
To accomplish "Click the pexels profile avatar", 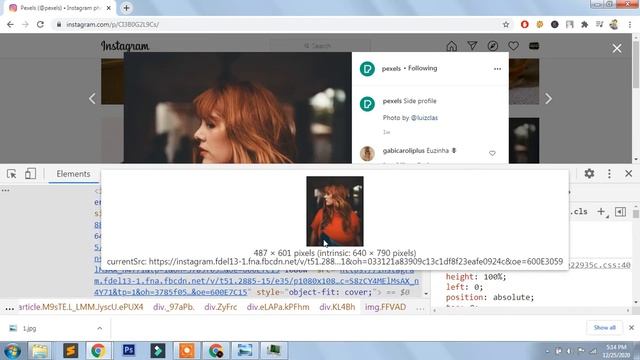I will (367, 69).
